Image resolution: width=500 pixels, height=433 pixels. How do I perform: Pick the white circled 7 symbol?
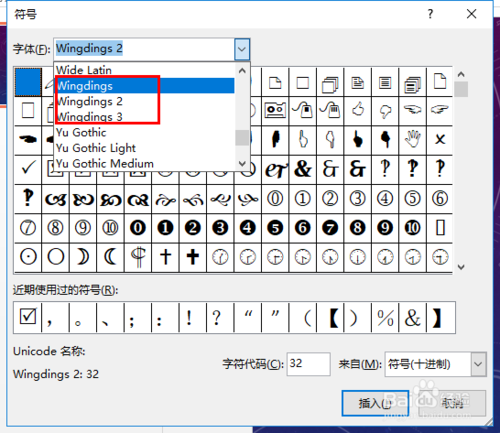click(28, 228)
